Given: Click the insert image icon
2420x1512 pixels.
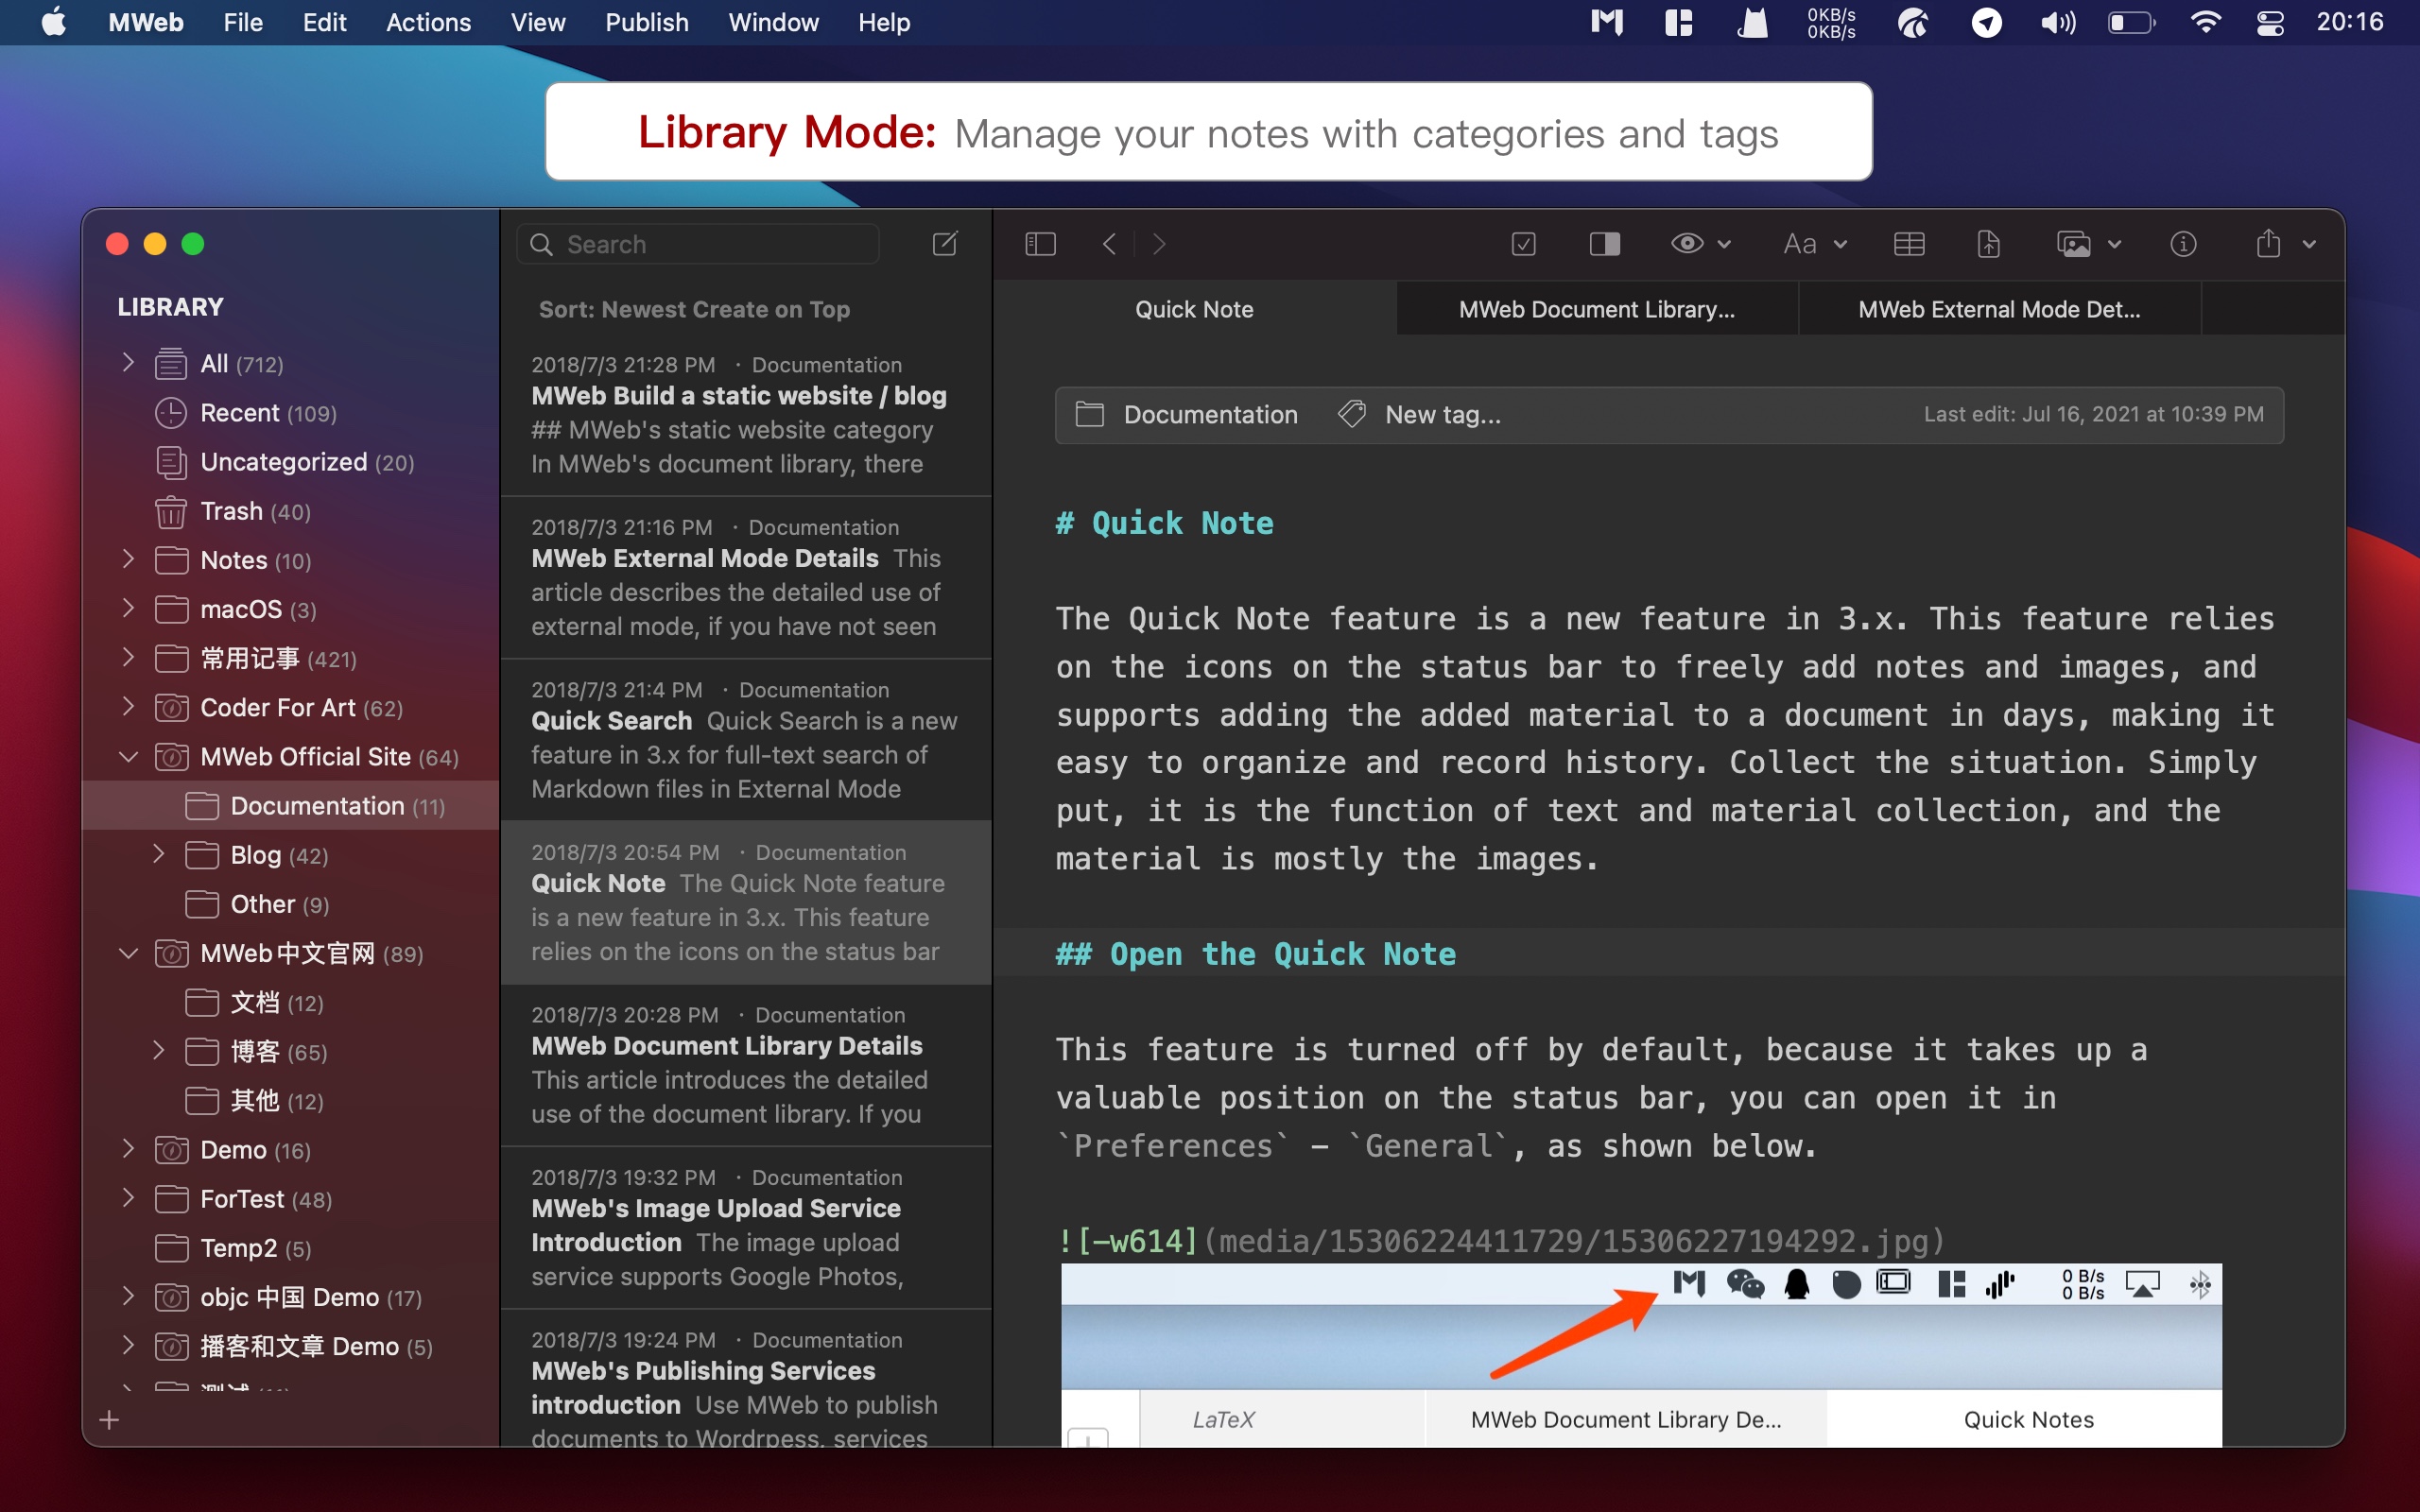Looking at the screenshot, I should (x=2074, y=244).
